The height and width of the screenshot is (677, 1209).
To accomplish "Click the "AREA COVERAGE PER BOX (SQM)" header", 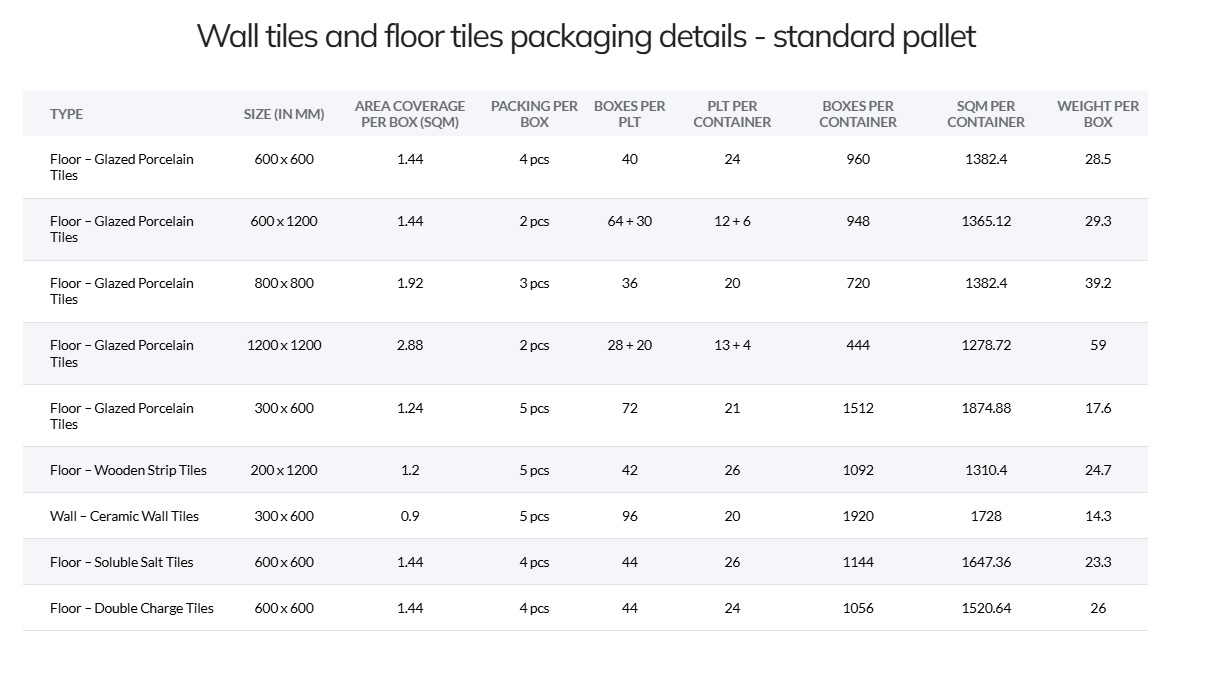I will coord(410,114).
